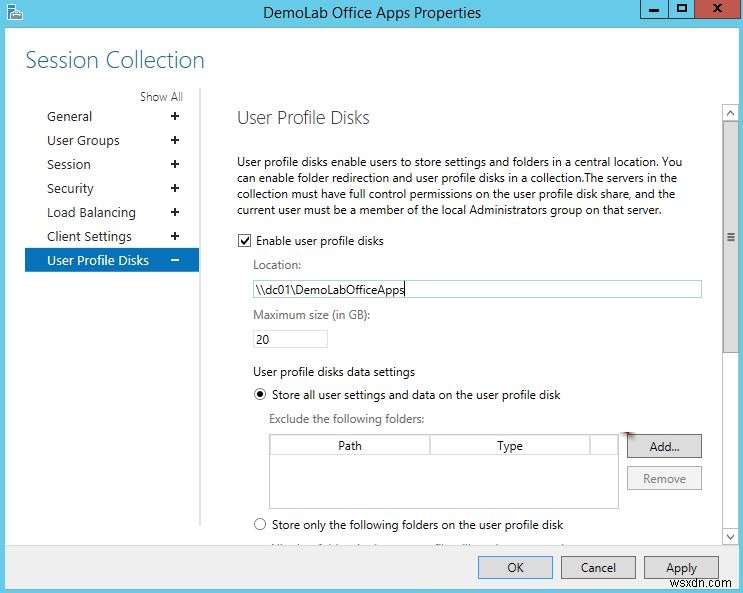Image resolution: width=743 pixels, height=593 pixels.
Task: Select Store only the following folders option
Action: point(260,524)
